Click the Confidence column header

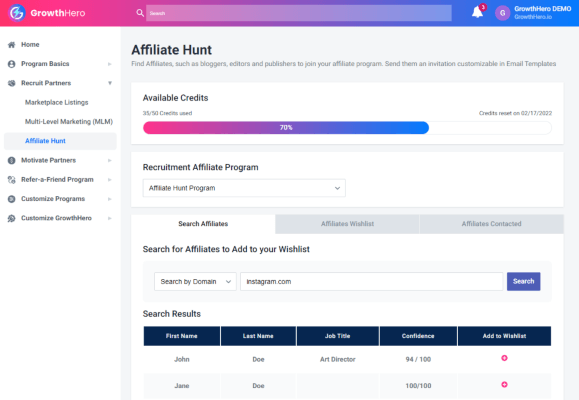point(418,336)
